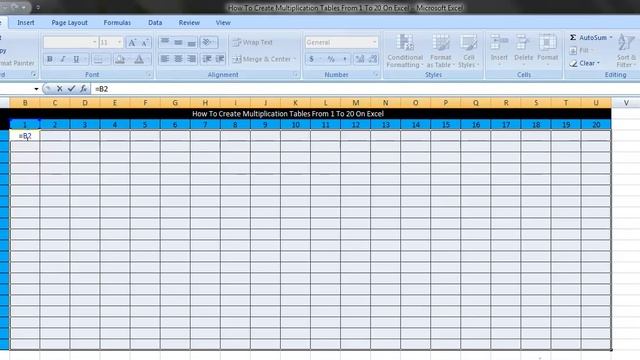Click Decrease Indent icon
This screenshot has width=640, height=360.
pos(207,59)
